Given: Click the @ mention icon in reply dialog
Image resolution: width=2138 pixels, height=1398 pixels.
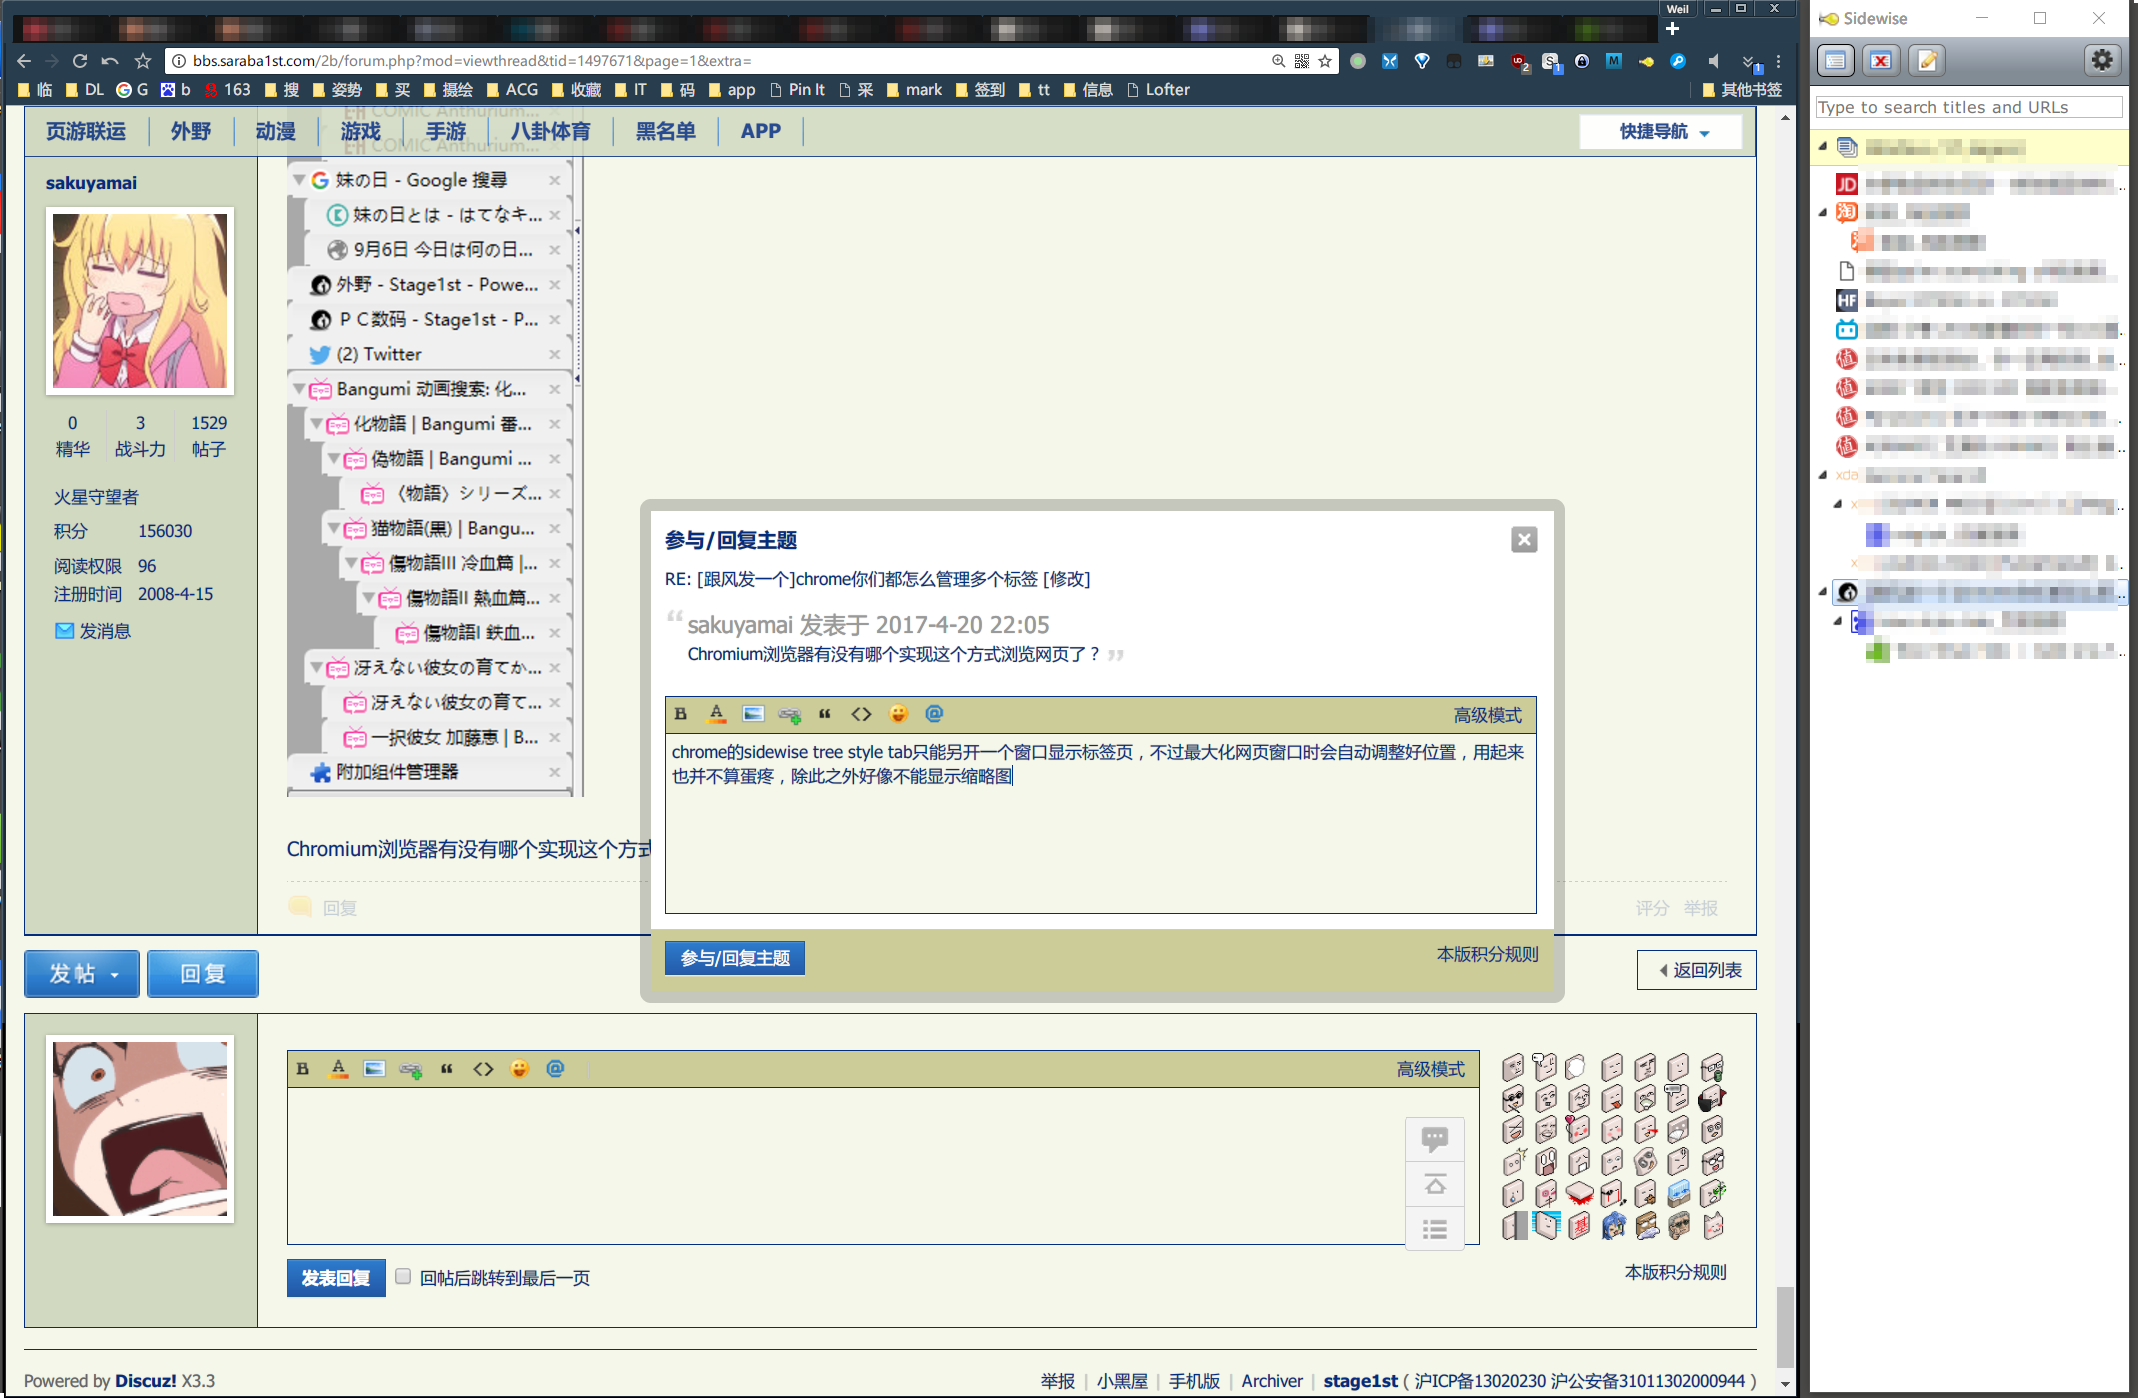Looking at the screenshot, I should click(934, 714).
